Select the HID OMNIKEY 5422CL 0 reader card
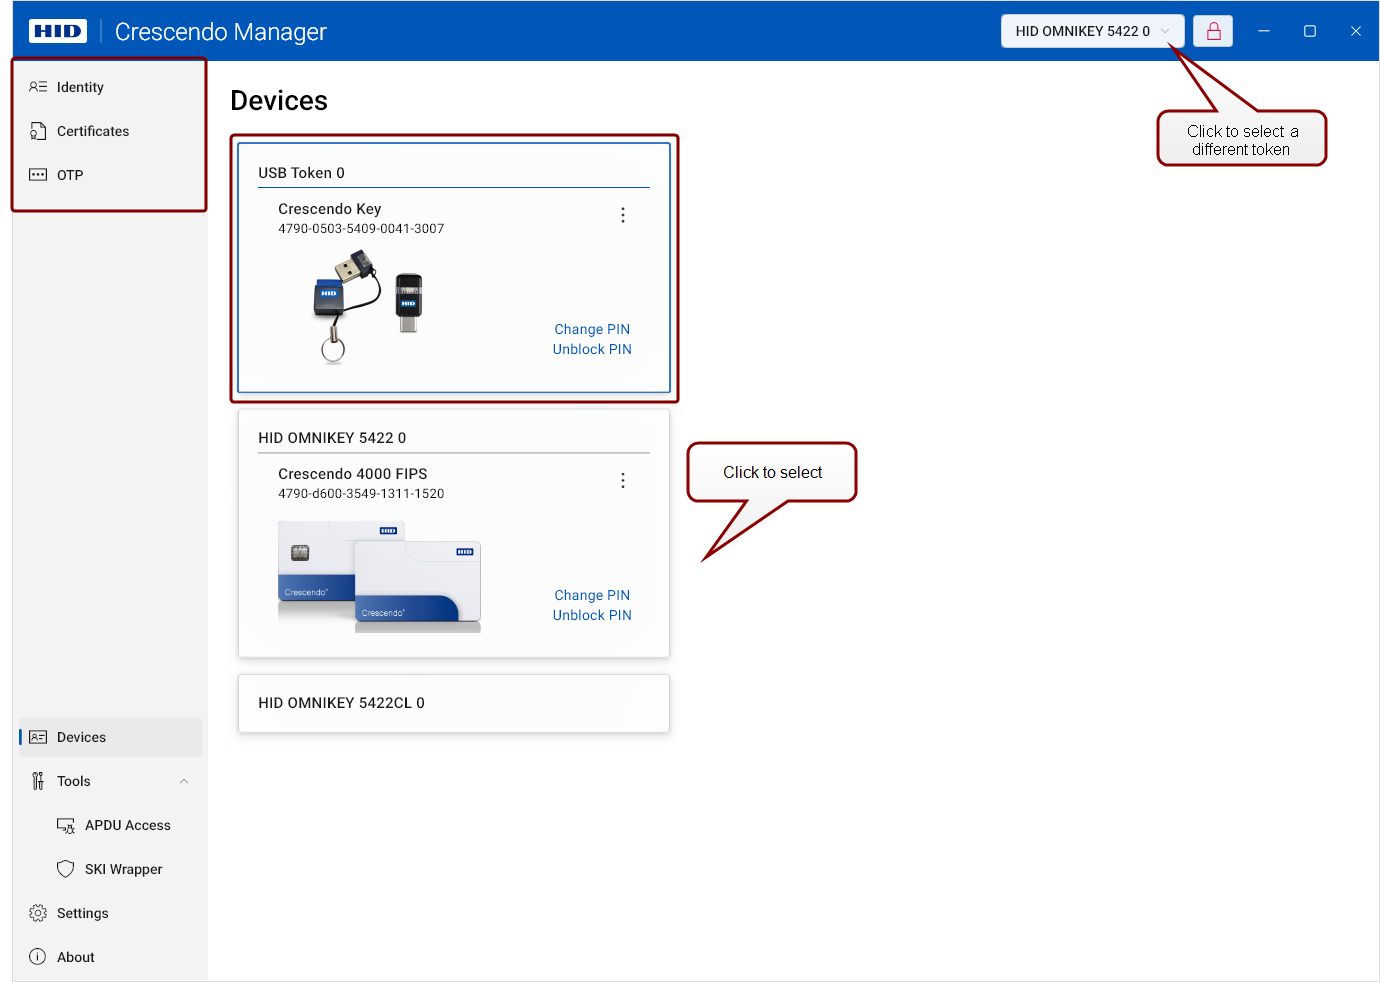The width and height of the screenshot is (1380, 982). click(x=454, y=703)
